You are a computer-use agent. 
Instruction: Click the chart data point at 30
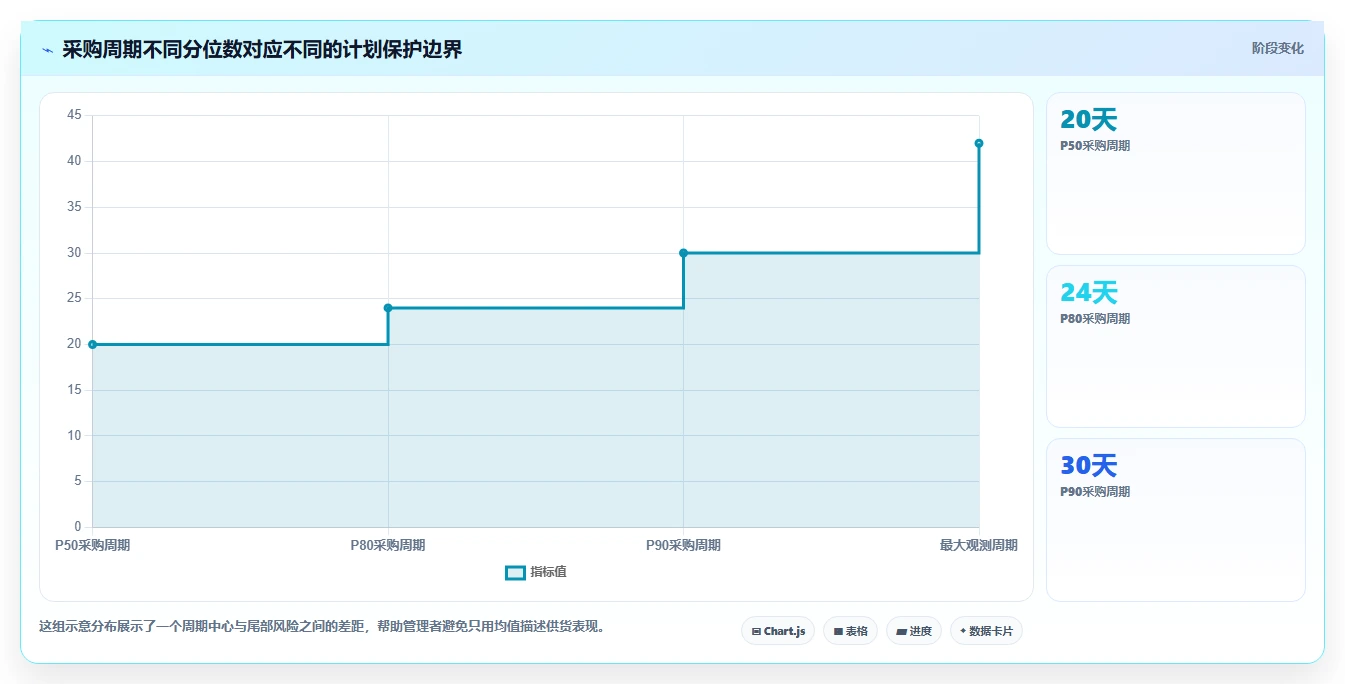pos(684,253)
